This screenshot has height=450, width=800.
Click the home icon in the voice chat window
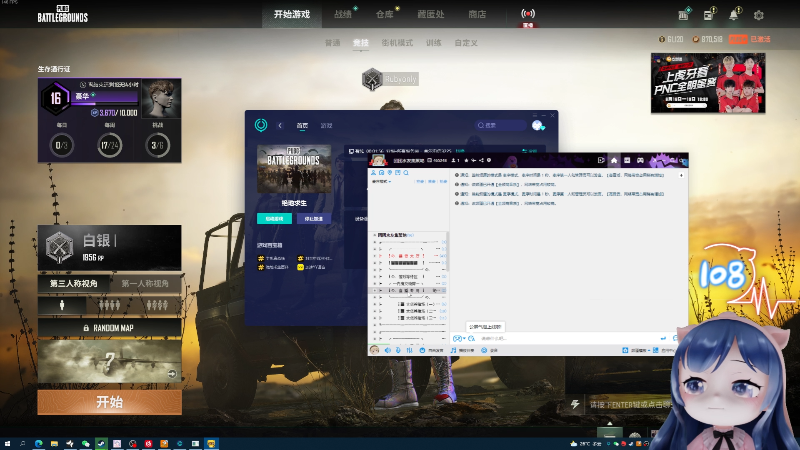[614, 160]
